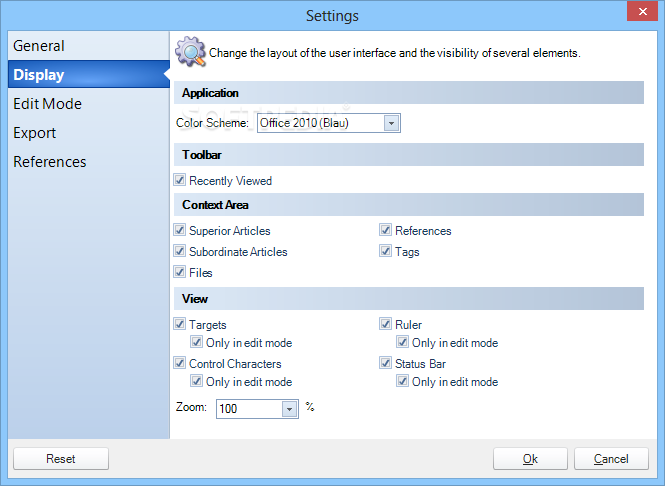Open the Color Scheme dropdown arrow
The width and height of the screenshot is (665, 486).
coord(391,123)
